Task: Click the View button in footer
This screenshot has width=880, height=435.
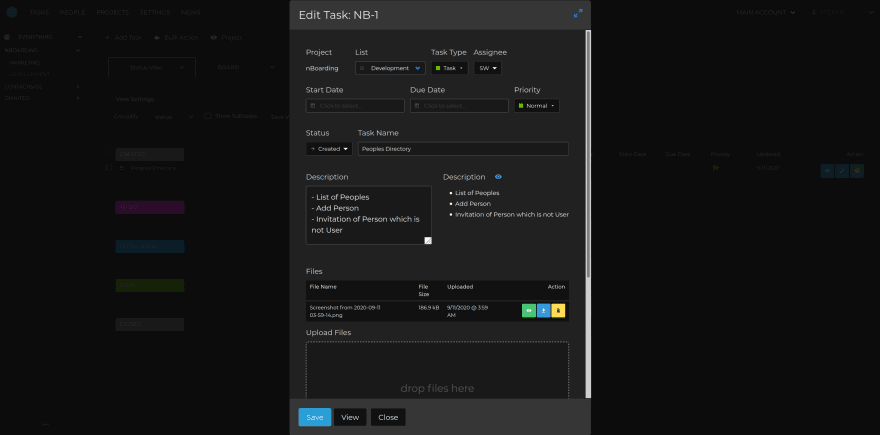Action: pos(350,417)
